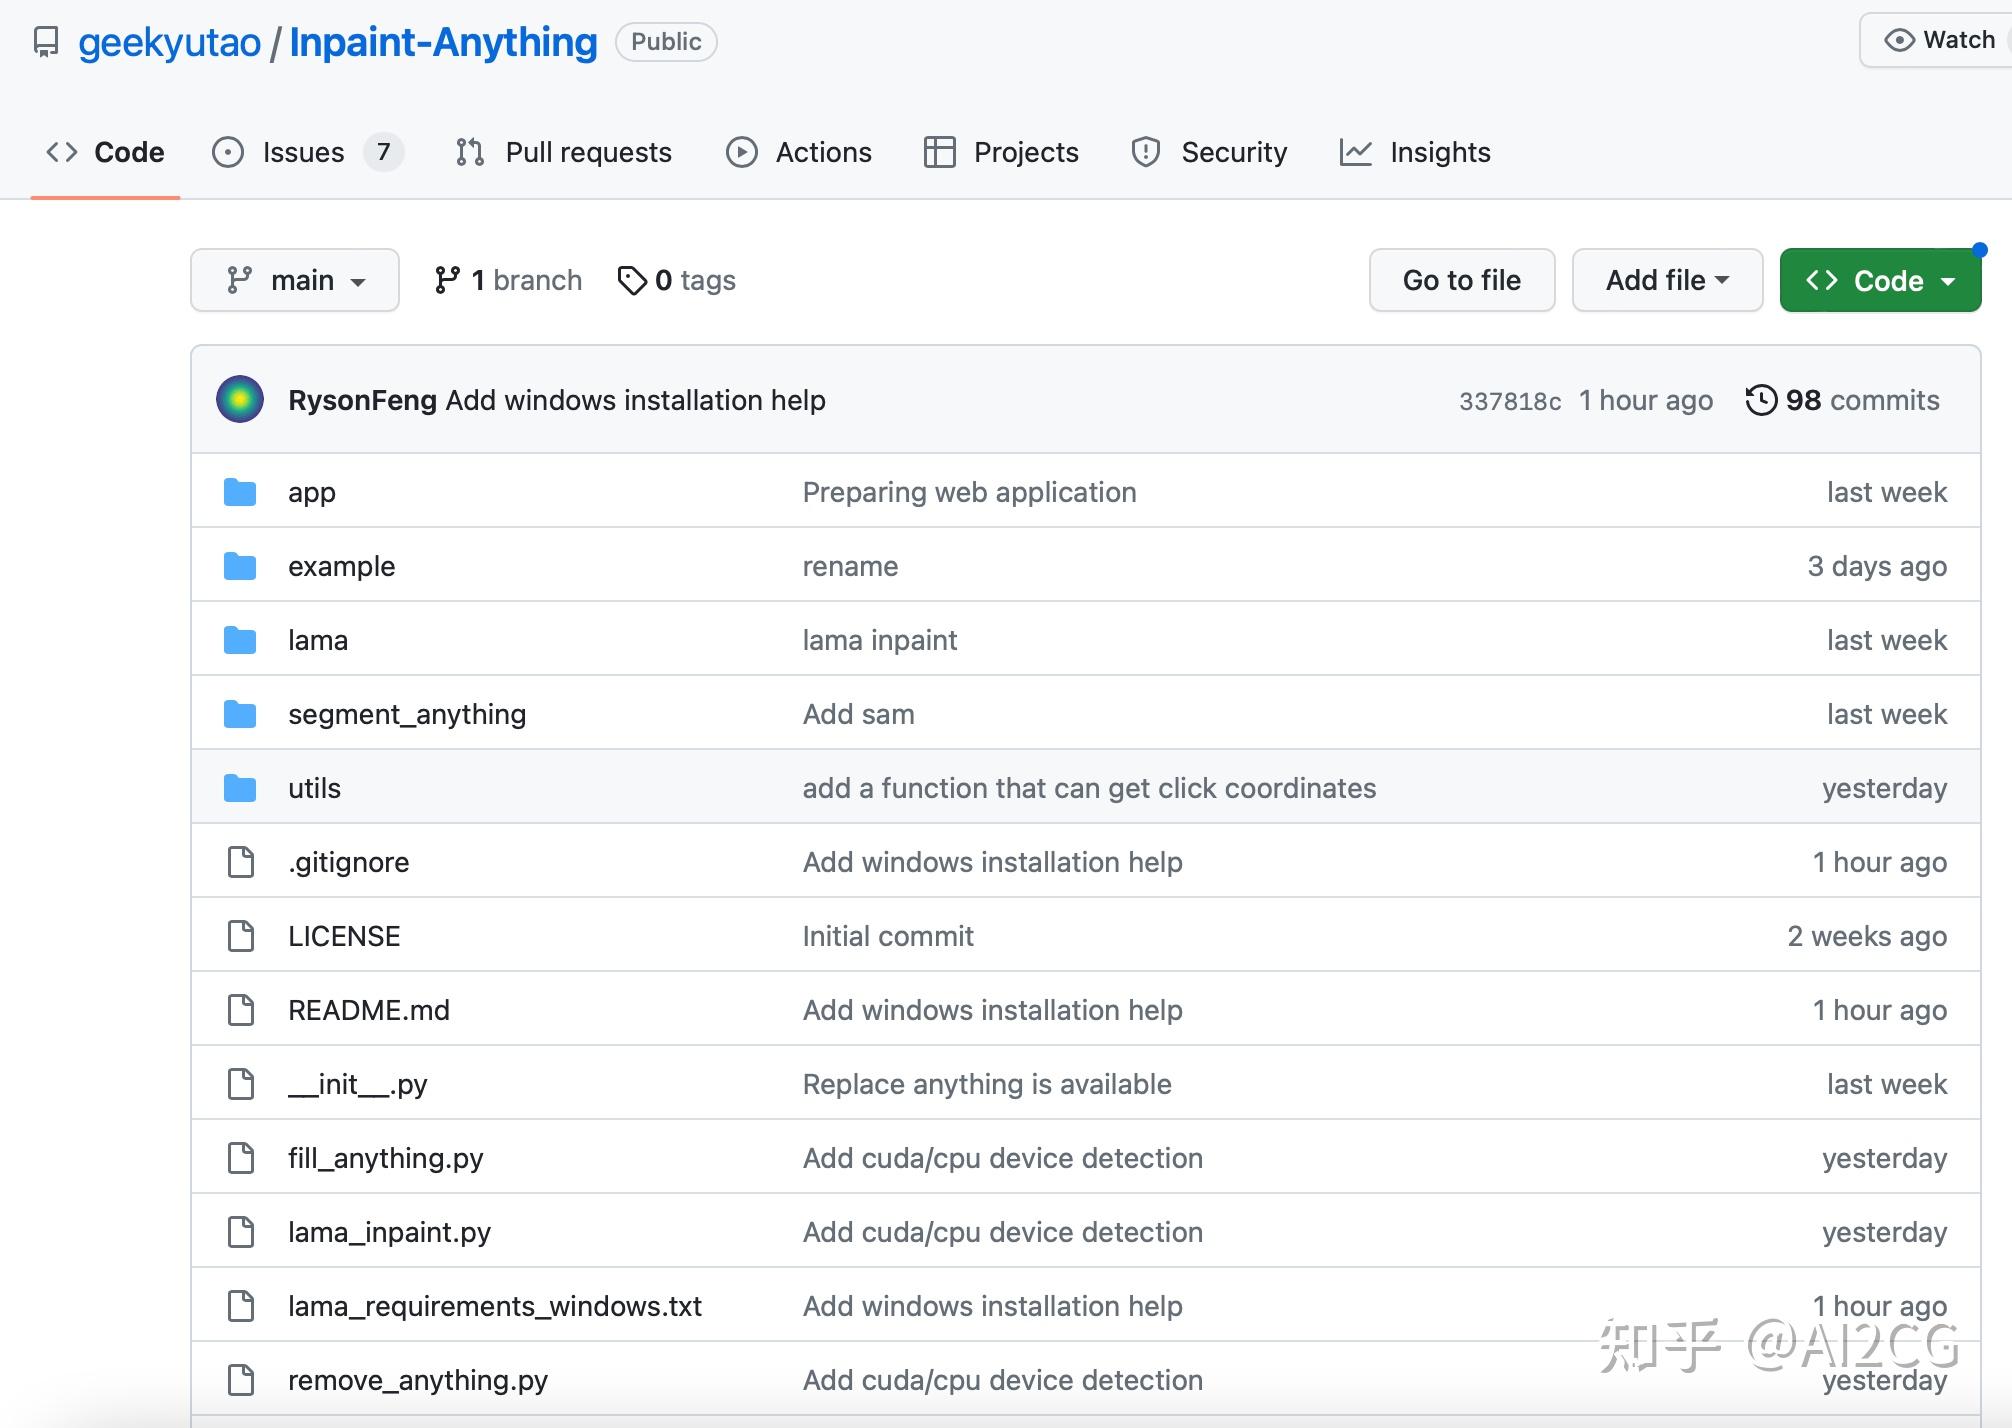Screen dimensions: 2012x1428
Task: Click the repository book icon
Action: point(46,42)
